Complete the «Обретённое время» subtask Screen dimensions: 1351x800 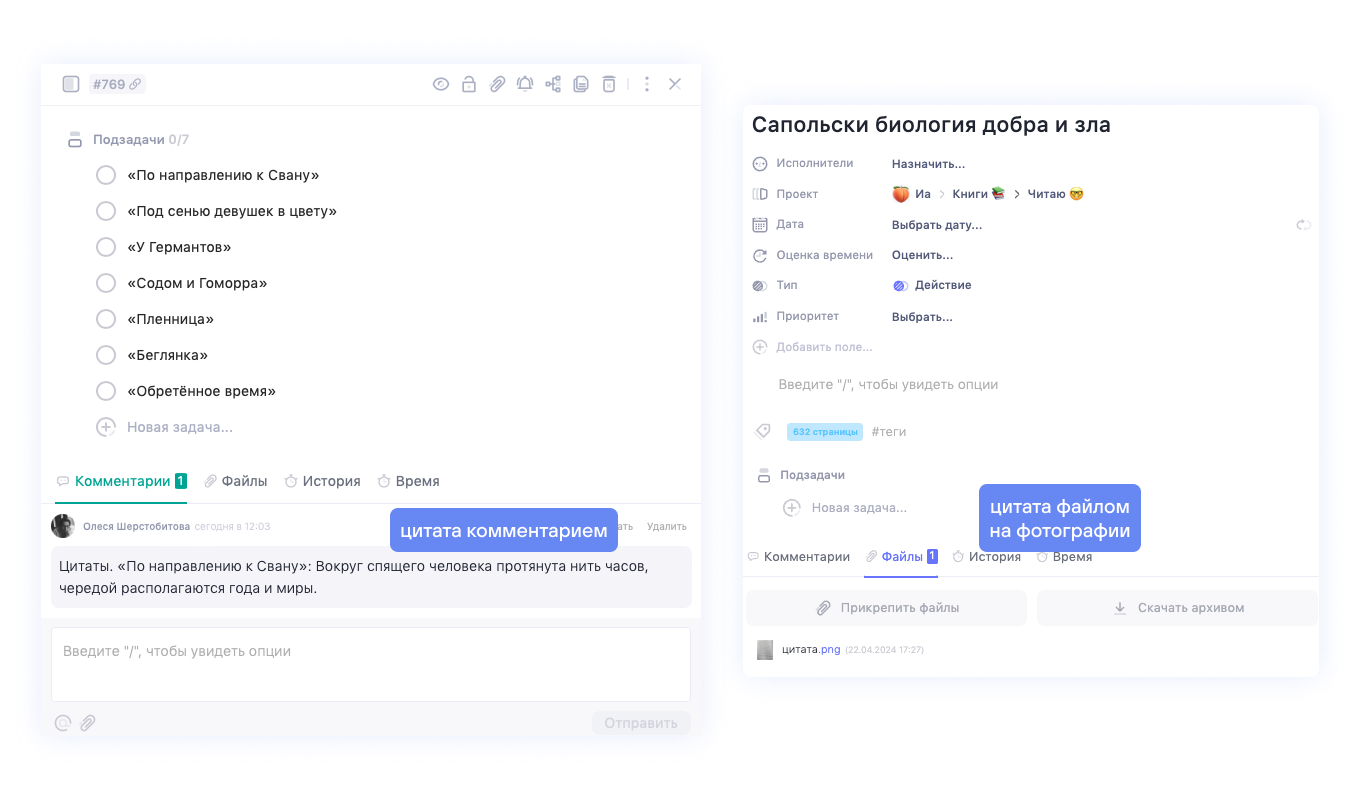[x=106, y=391]
